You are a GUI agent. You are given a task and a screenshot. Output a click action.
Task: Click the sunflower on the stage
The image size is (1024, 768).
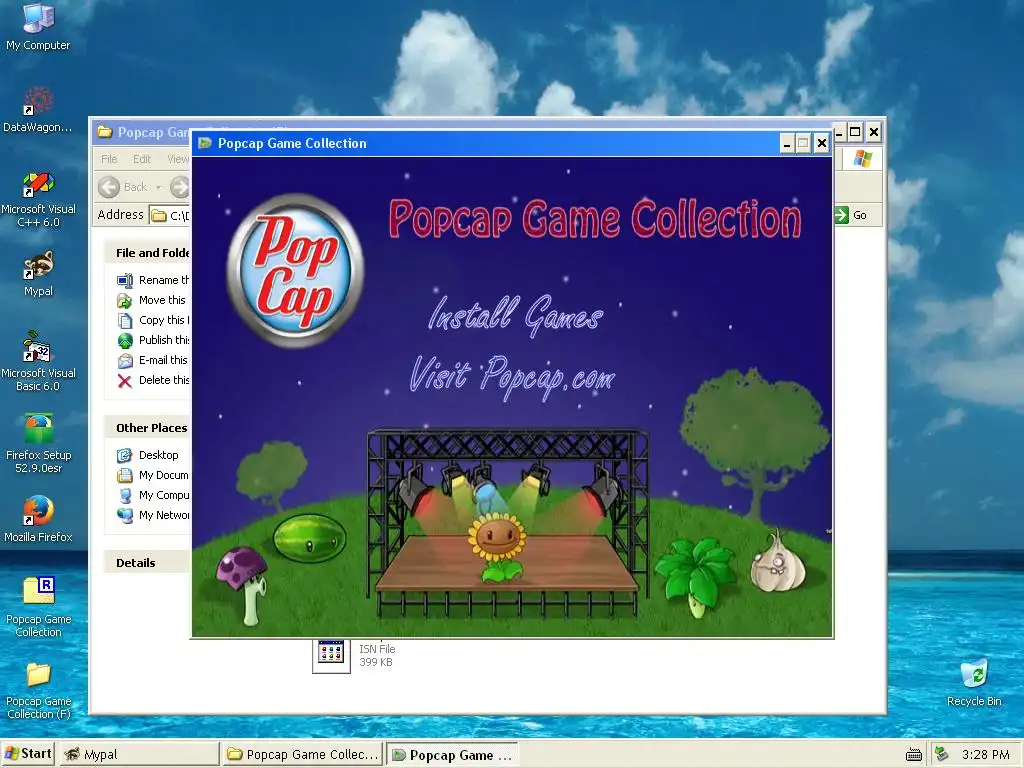pos(497,547)
